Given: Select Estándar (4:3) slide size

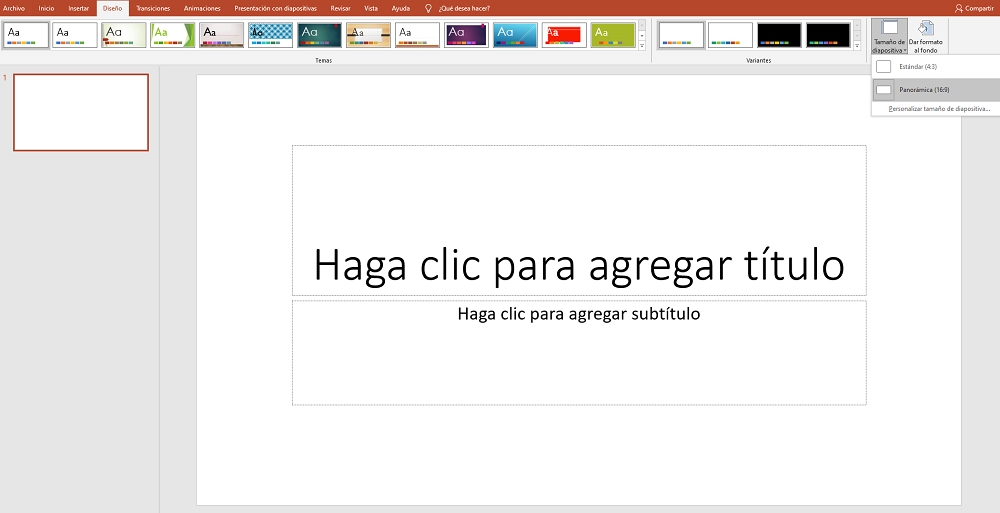Looking at the screenshot, I should coord(915,66).
